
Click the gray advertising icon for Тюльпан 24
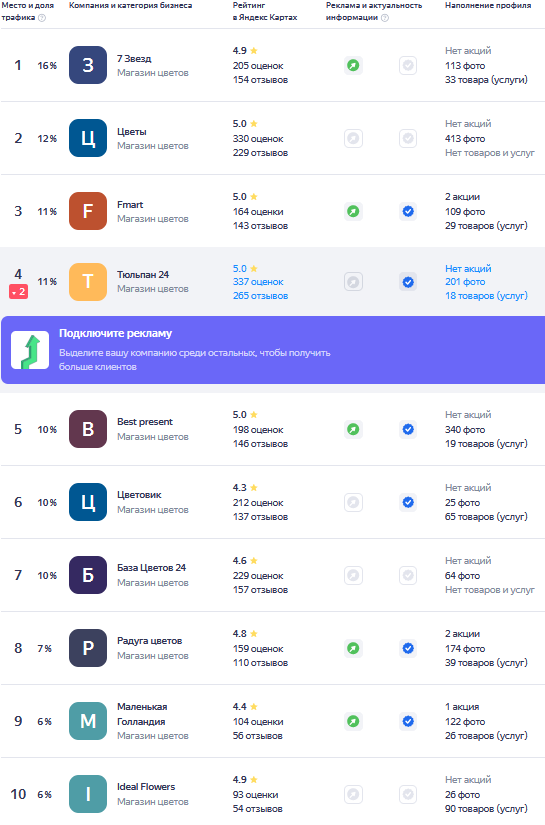(354, 282)
